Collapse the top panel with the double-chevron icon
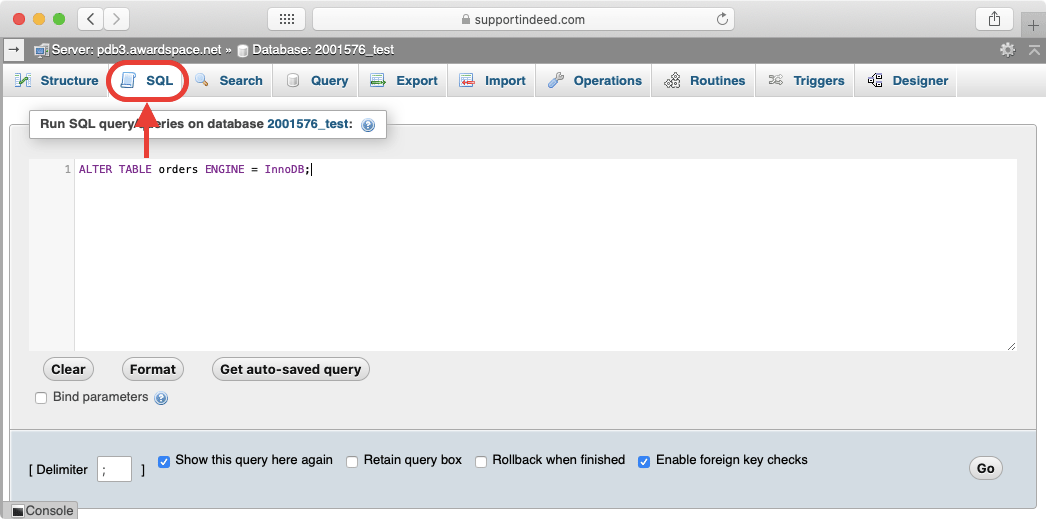 pos(1034,49)
